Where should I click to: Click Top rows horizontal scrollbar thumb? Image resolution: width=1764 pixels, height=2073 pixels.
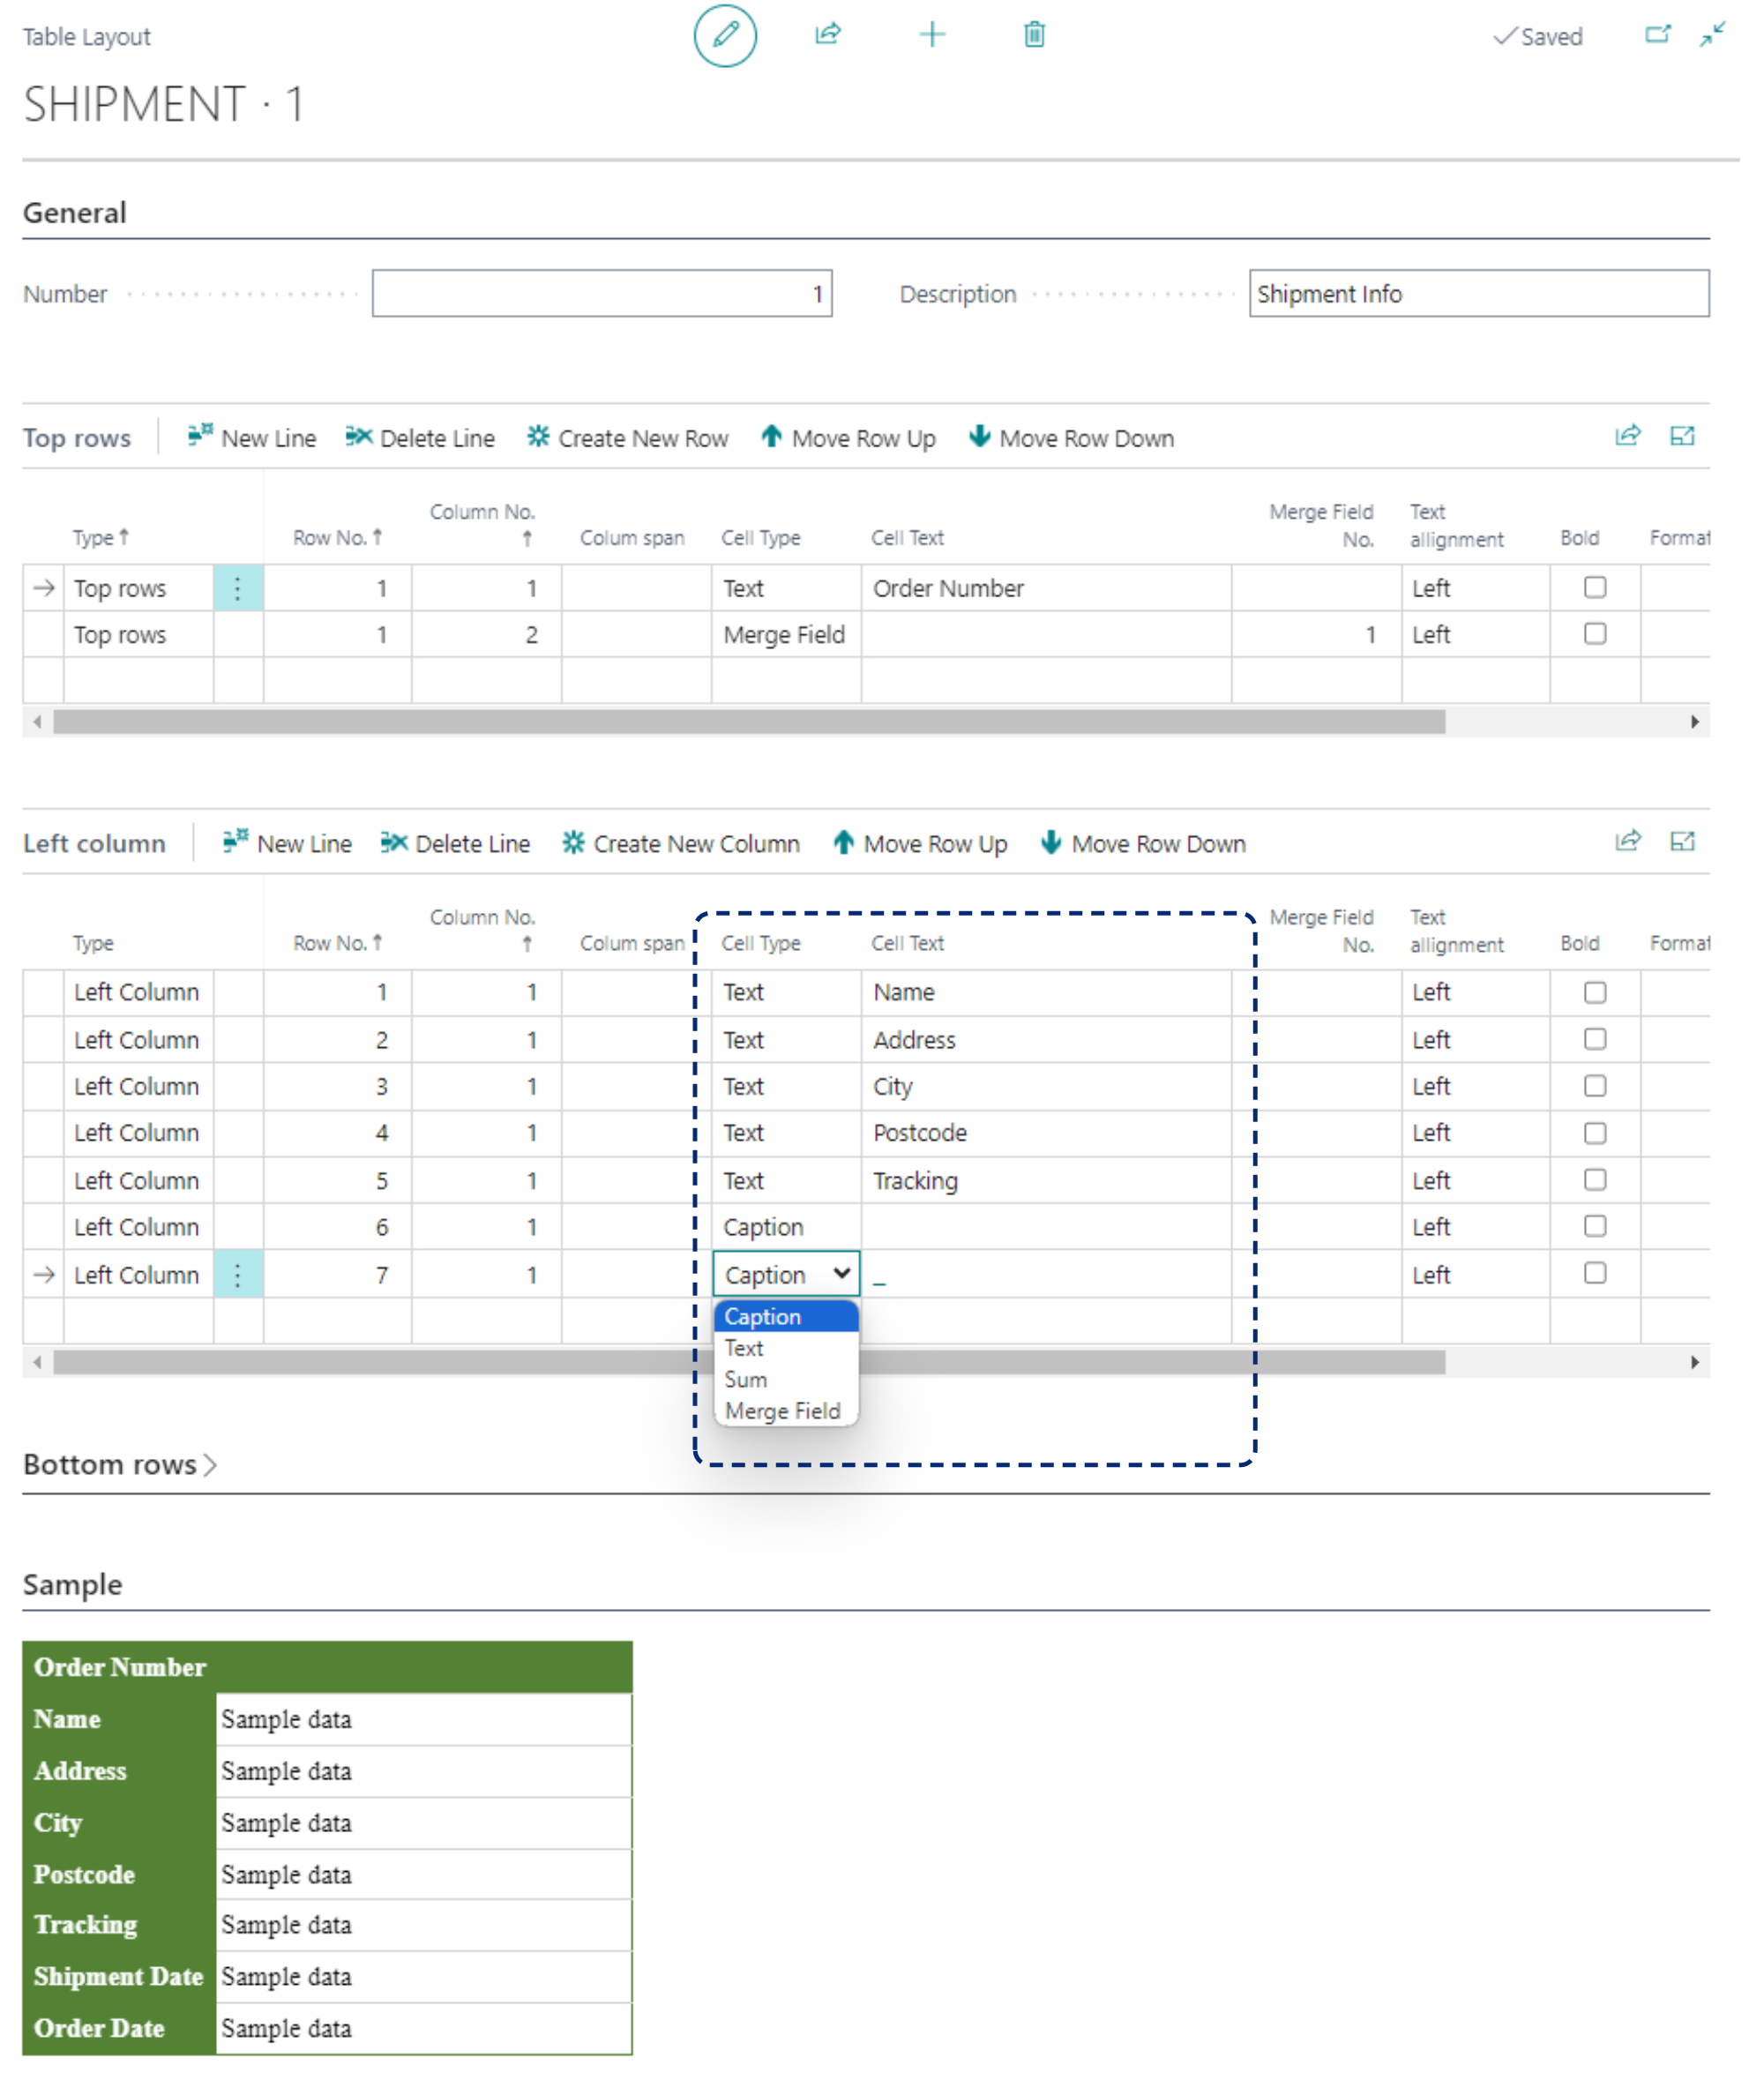749,721
